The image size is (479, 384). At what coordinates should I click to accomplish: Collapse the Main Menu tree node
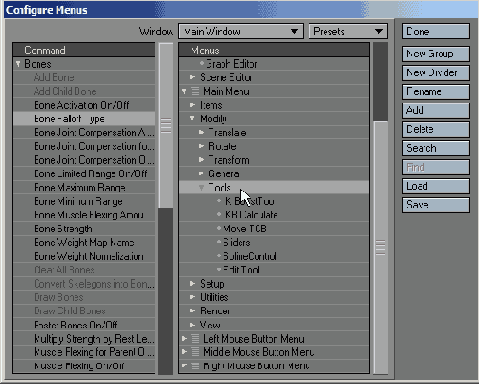click(184, 91)
